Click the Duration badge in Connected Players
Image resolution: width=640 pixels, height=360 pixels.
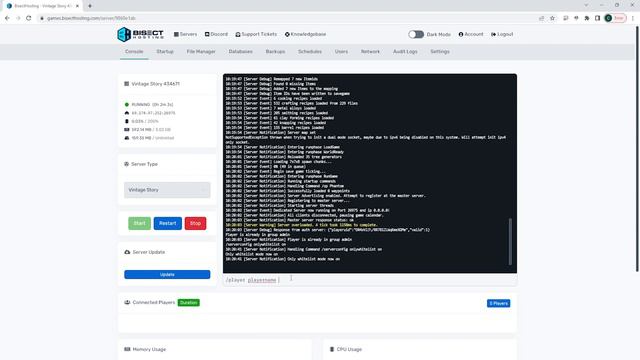coord(189,302)
